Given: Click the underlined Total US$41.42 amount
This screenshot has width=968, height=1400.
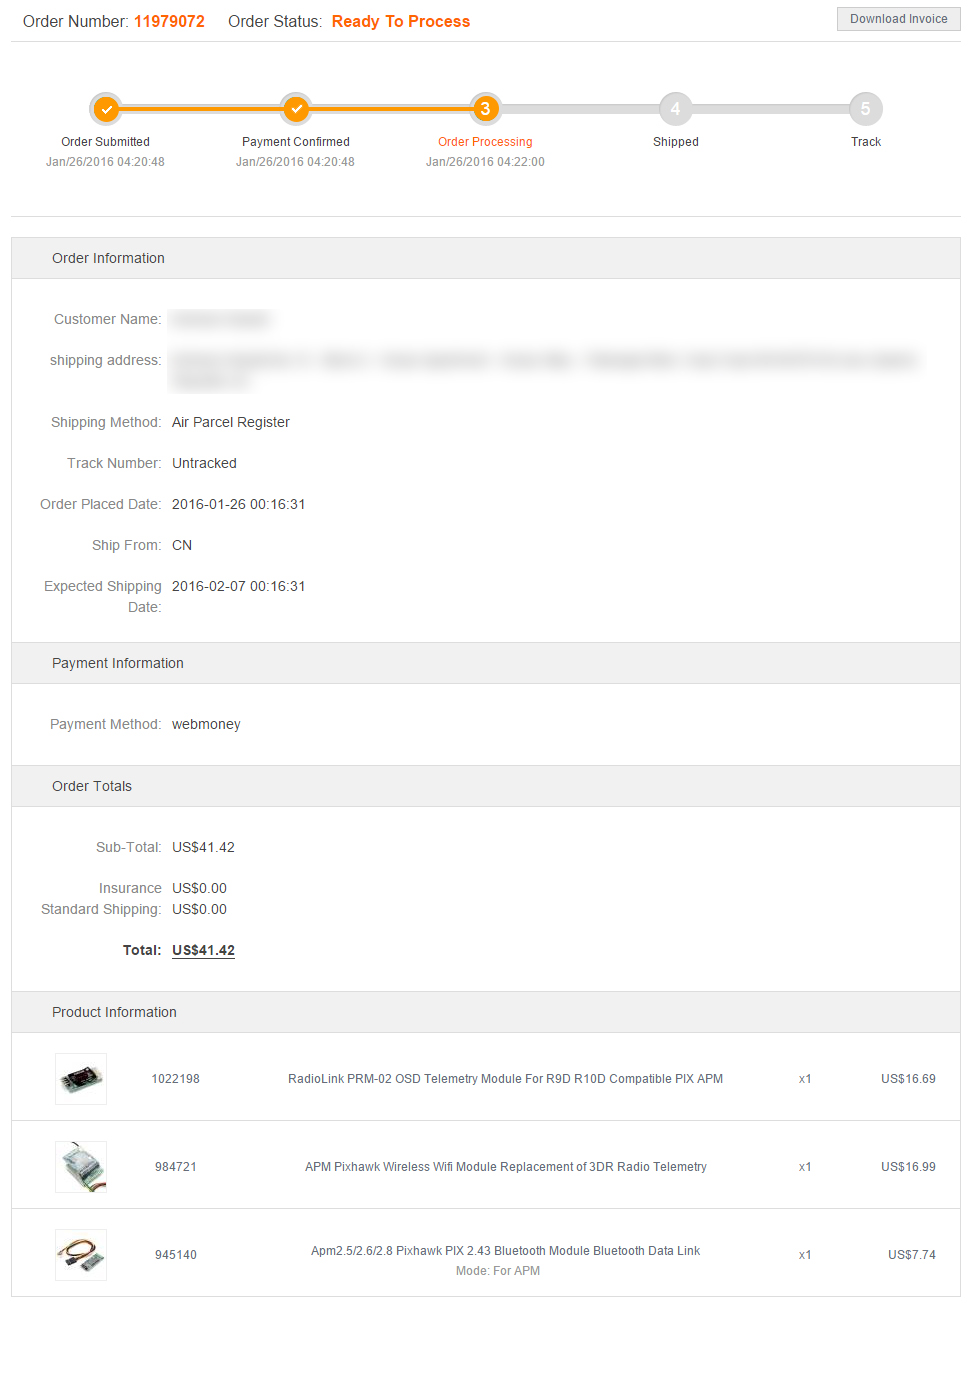Looking at the screenshot, I should coord(203,950).
